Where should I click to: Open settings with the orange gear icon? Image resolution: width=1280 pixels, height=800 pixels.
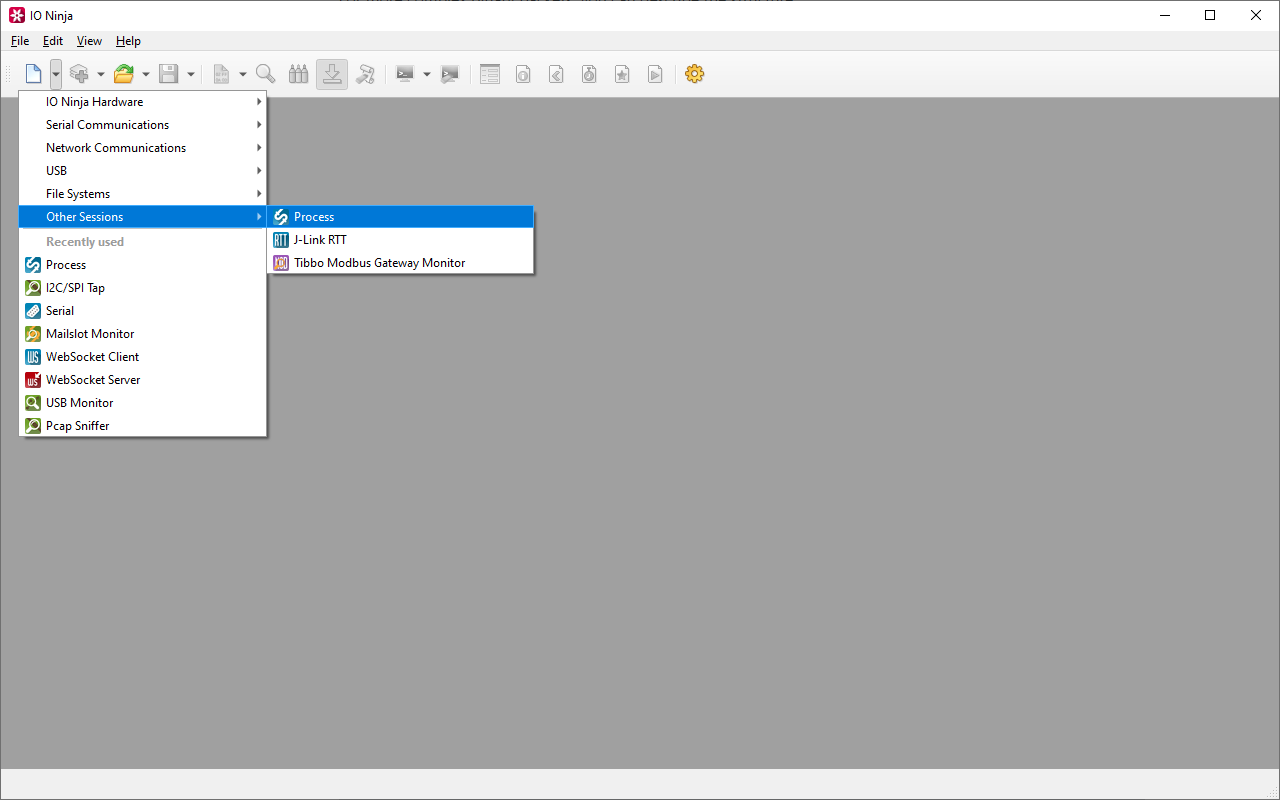pyautogui.click(x=695, y=74)
